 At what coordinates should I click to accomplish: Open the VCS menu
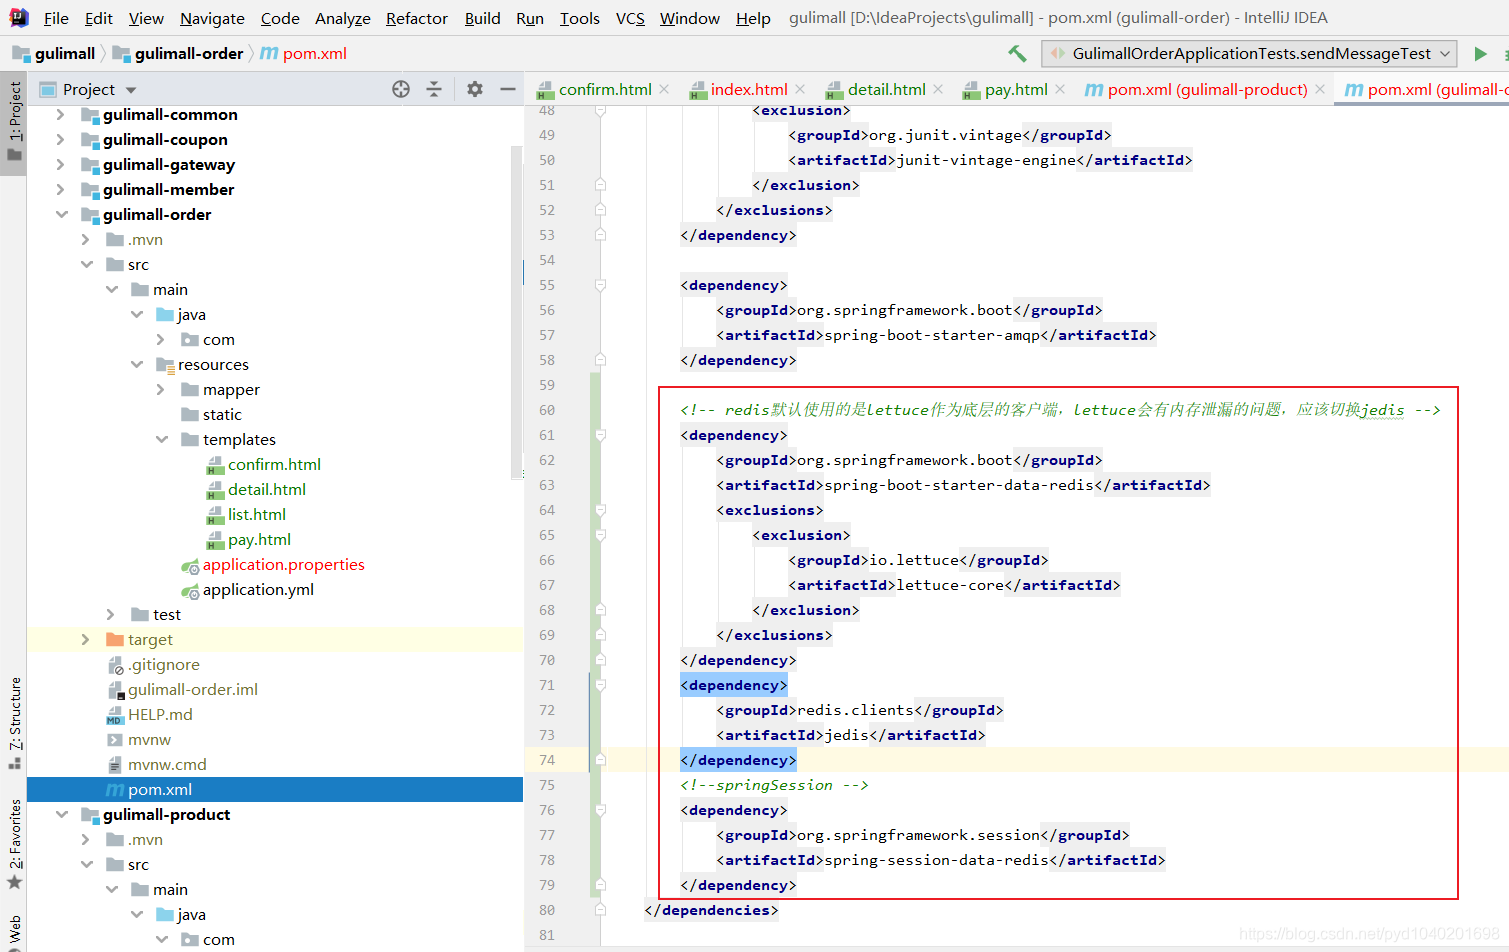click(630, 18)
